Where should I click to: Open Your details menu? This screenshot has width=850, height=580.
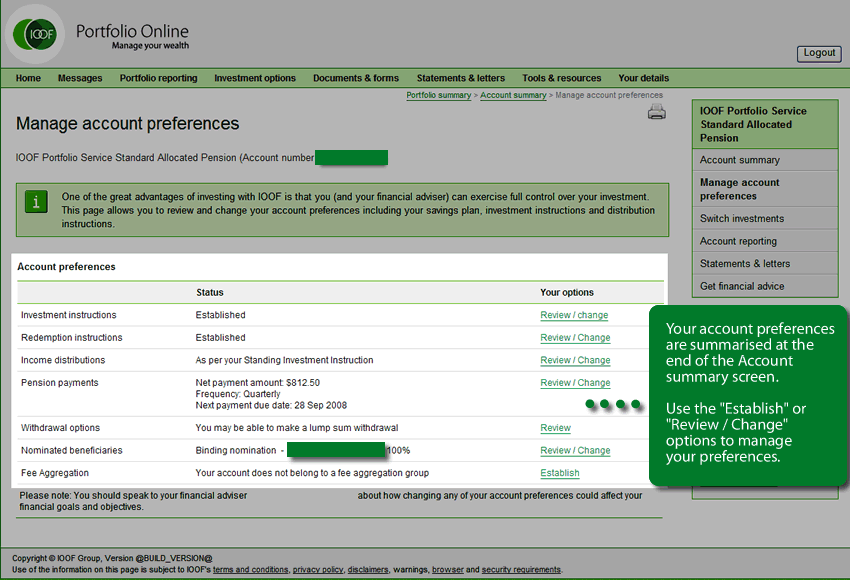click(643, 78)
